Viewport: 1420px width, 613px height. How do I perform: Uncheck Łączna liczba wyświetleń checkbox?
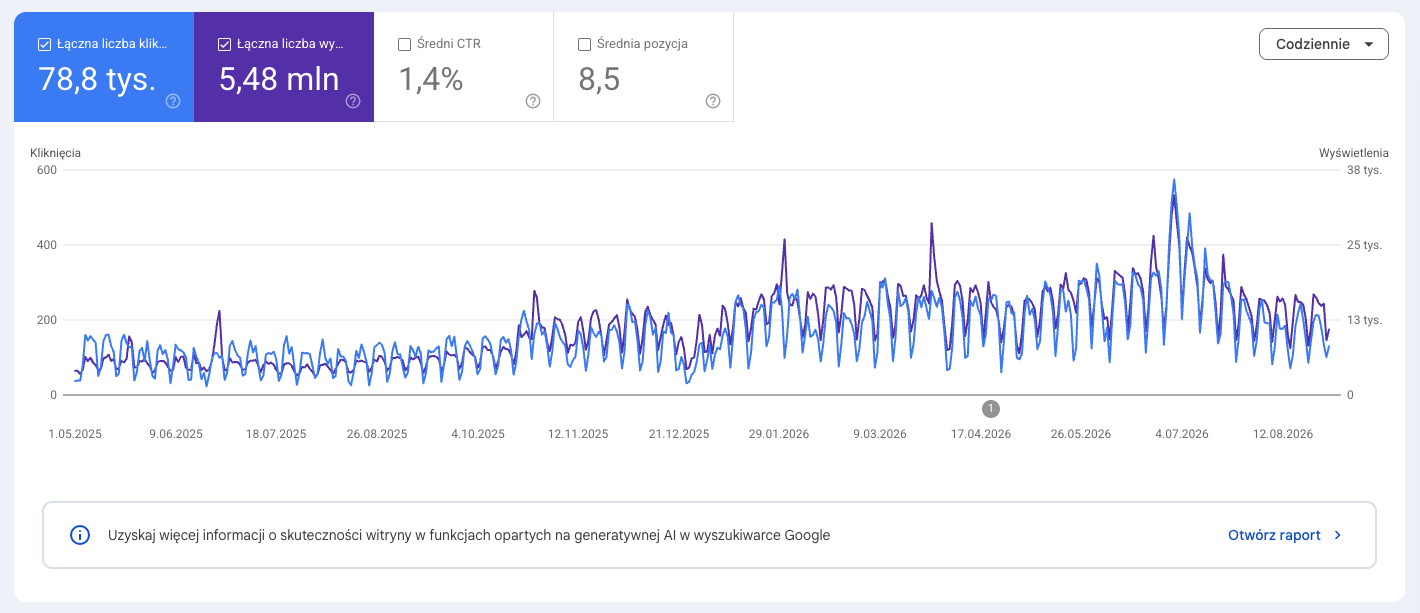click(224, 44)
